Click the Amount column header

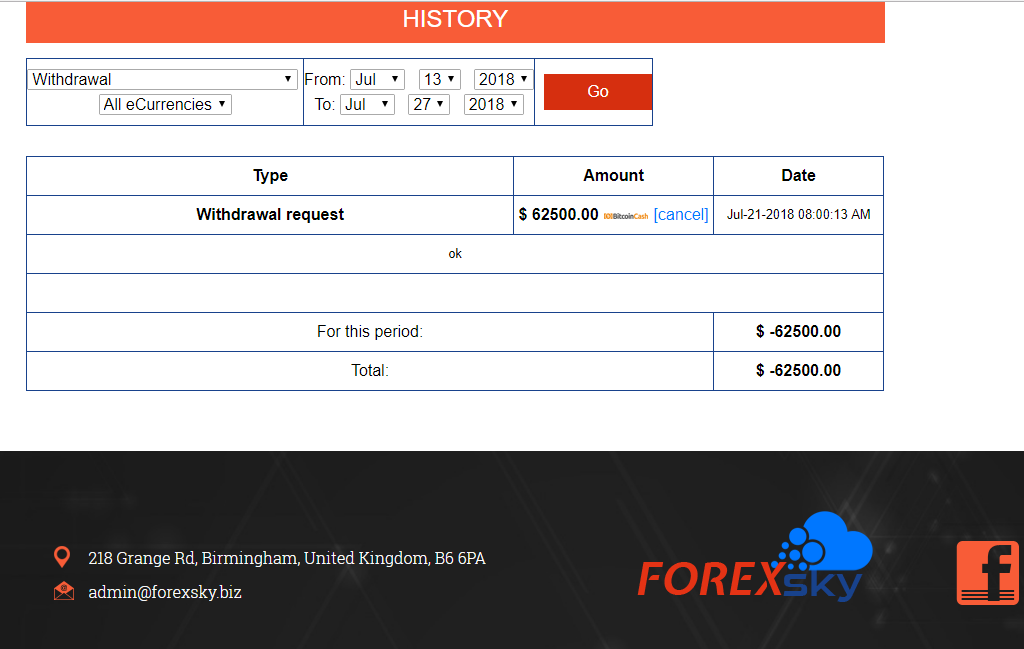[613, 175]
